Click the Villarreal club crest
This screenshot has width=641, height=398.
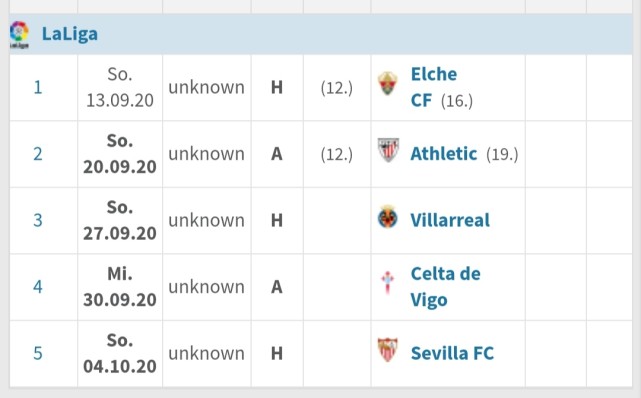[388, 217]
